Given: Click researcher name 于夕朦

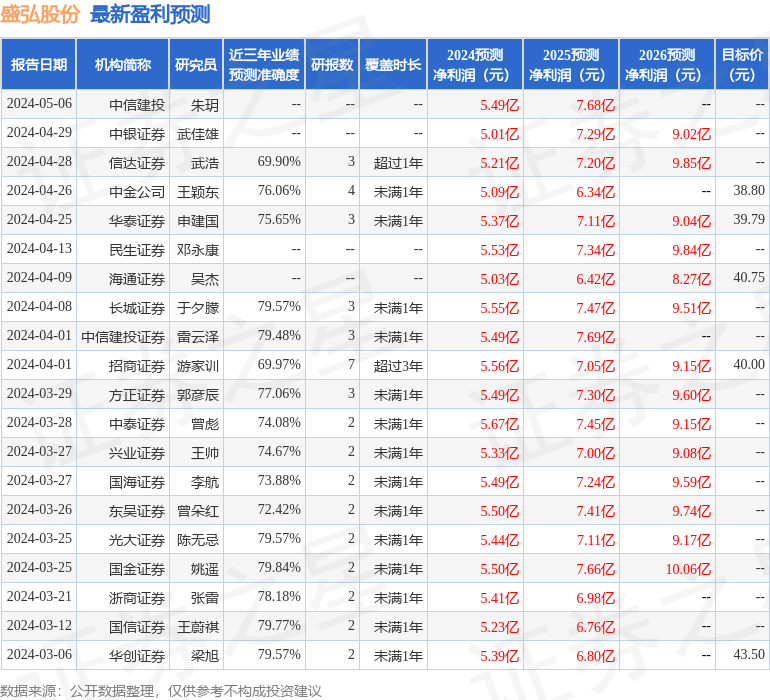Looking at the screenshot, I should pos(198,308).
